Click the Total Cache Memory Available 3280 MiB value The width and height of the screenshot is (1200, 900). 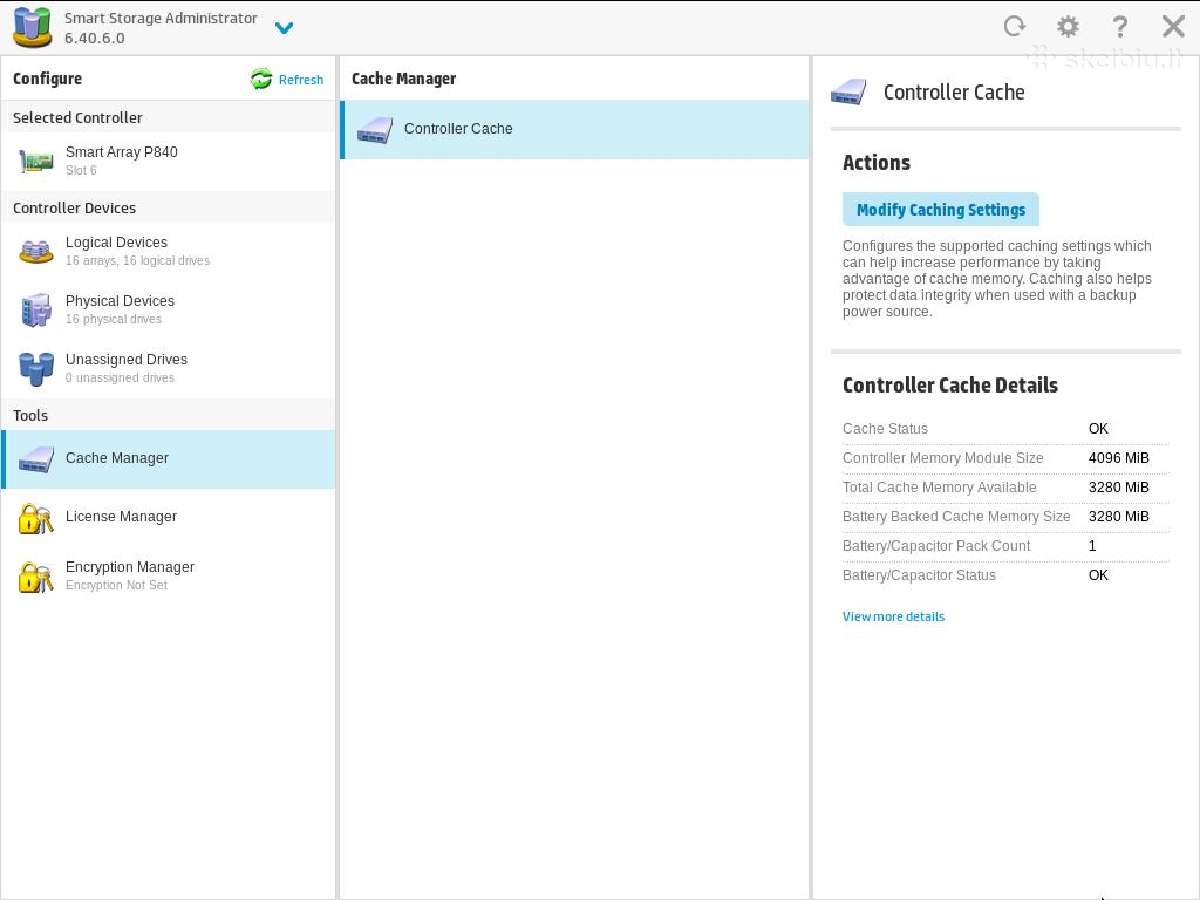point(1119,487)
